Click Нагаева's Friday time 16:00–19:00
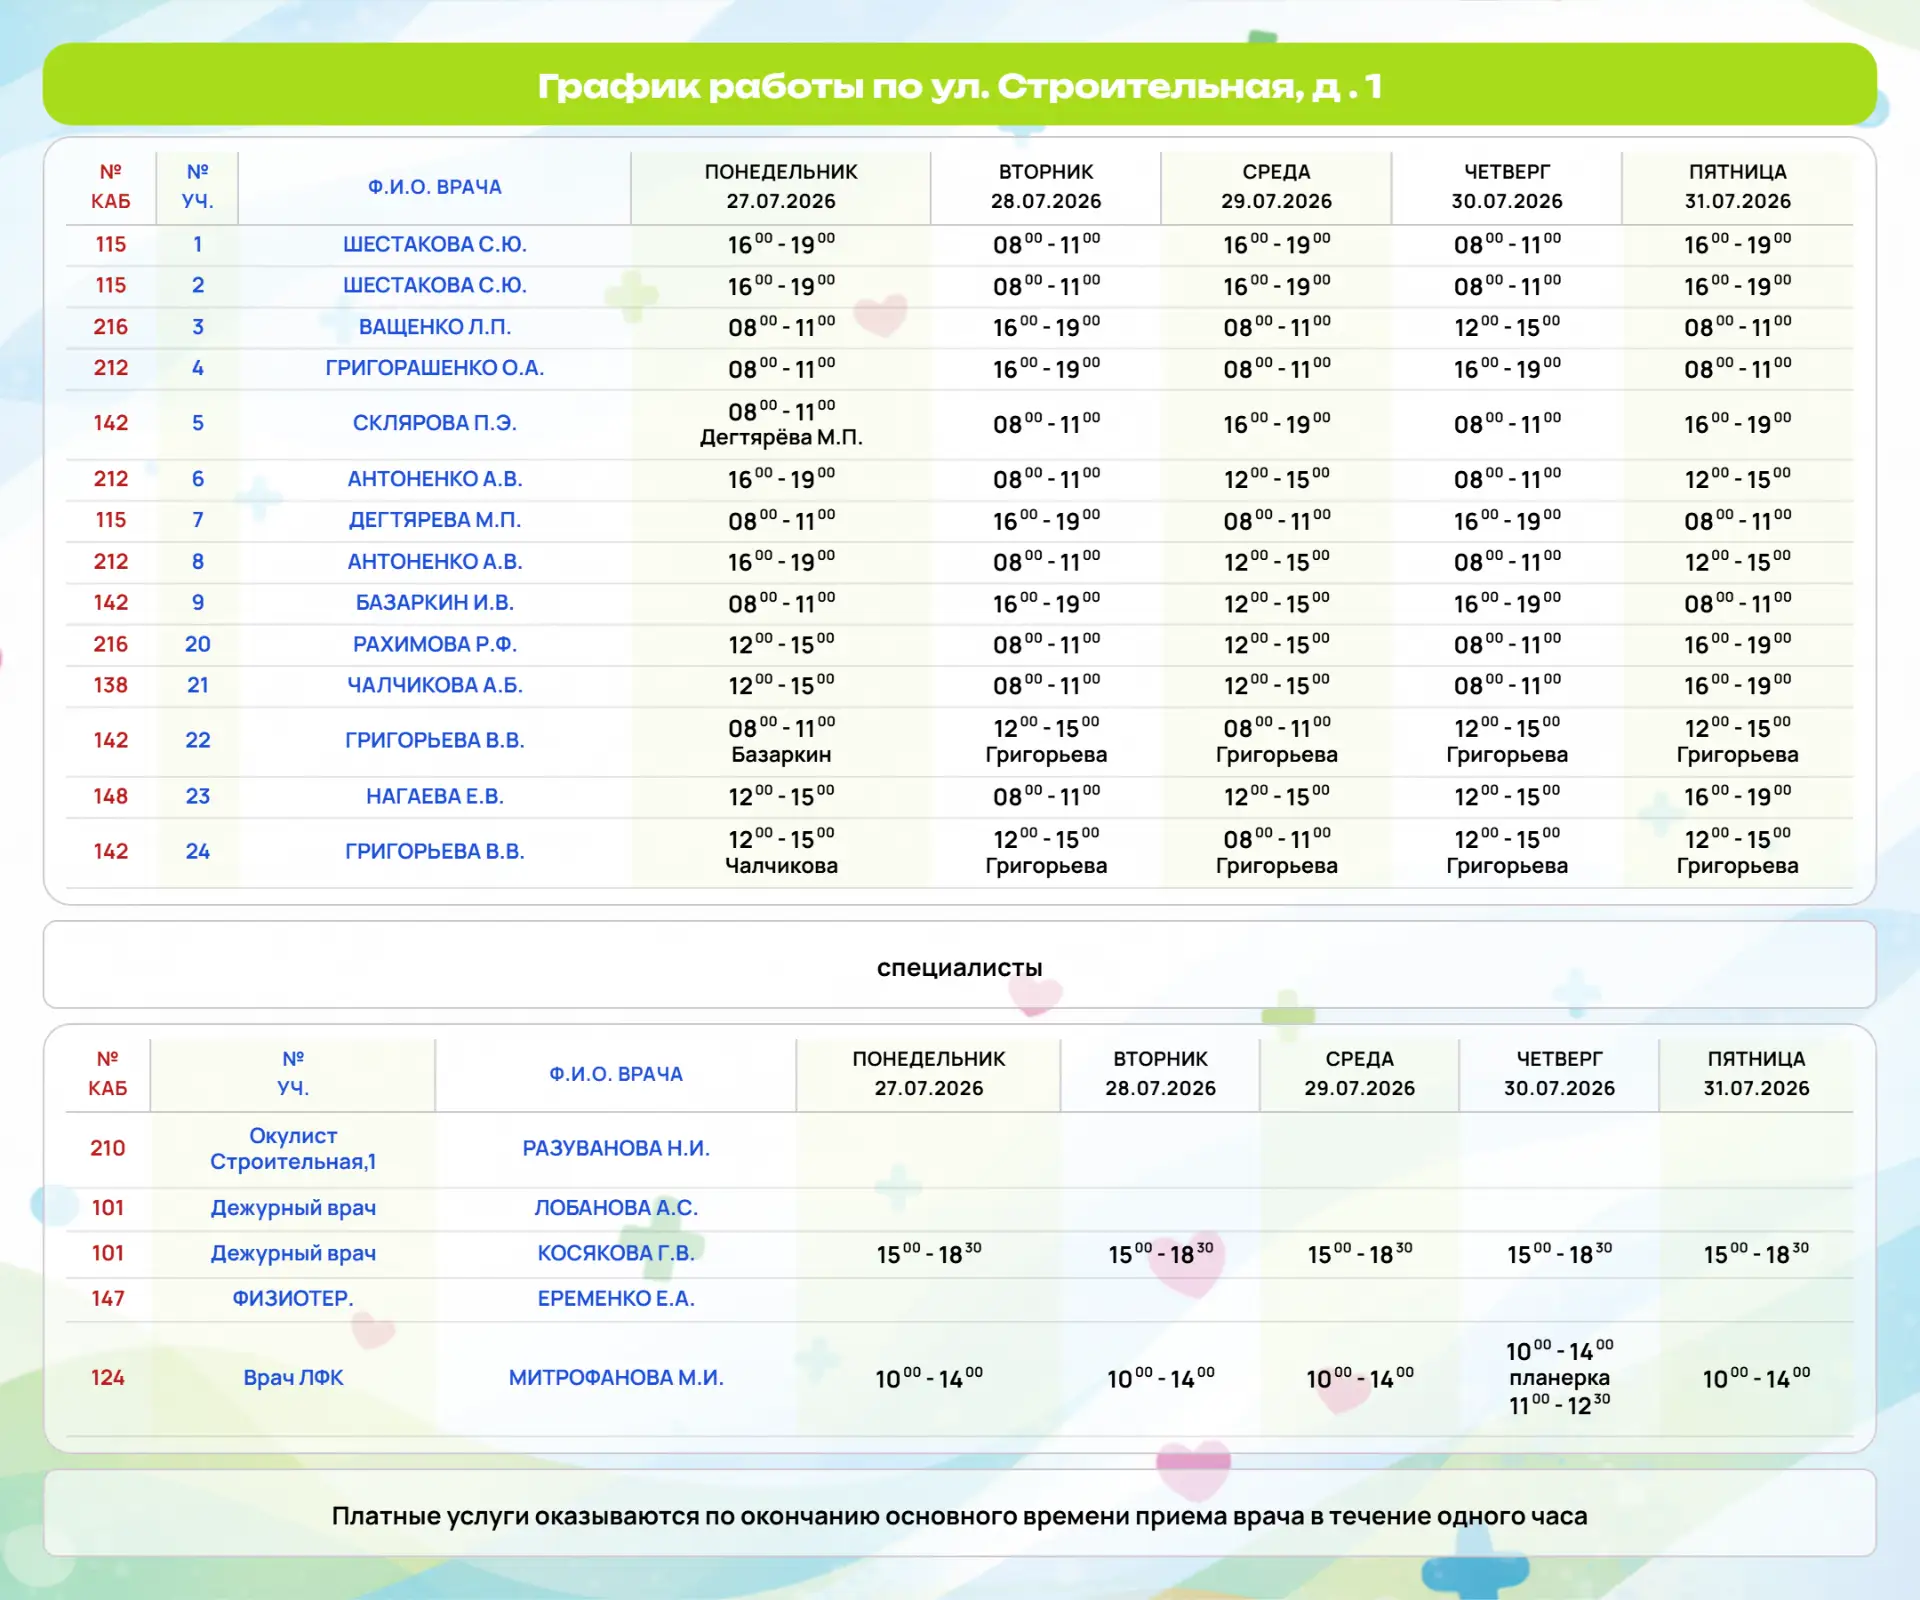The image size is (1920, 1600). pyautogui.click(x=1738, y=796)
